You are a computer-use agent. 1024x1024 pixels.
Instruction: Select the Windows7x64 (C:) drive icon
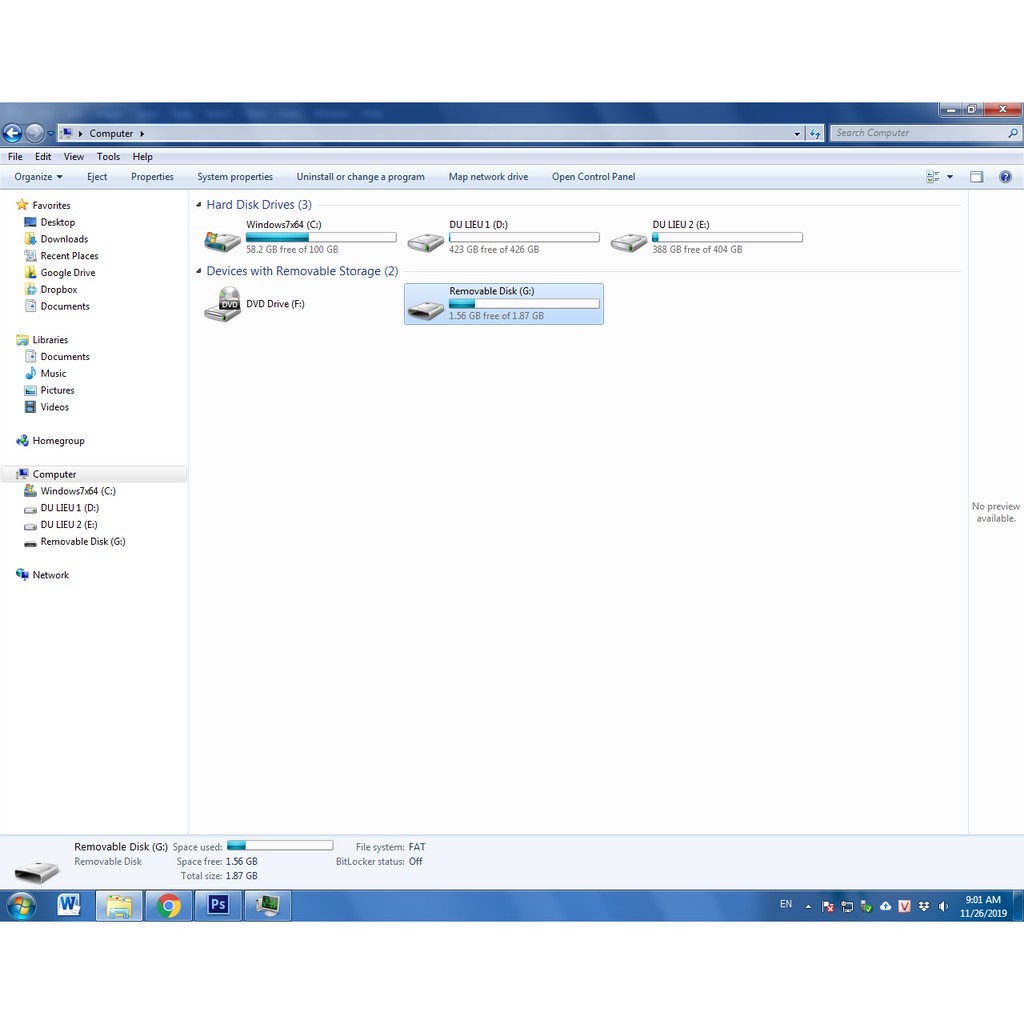pos(223,240)
